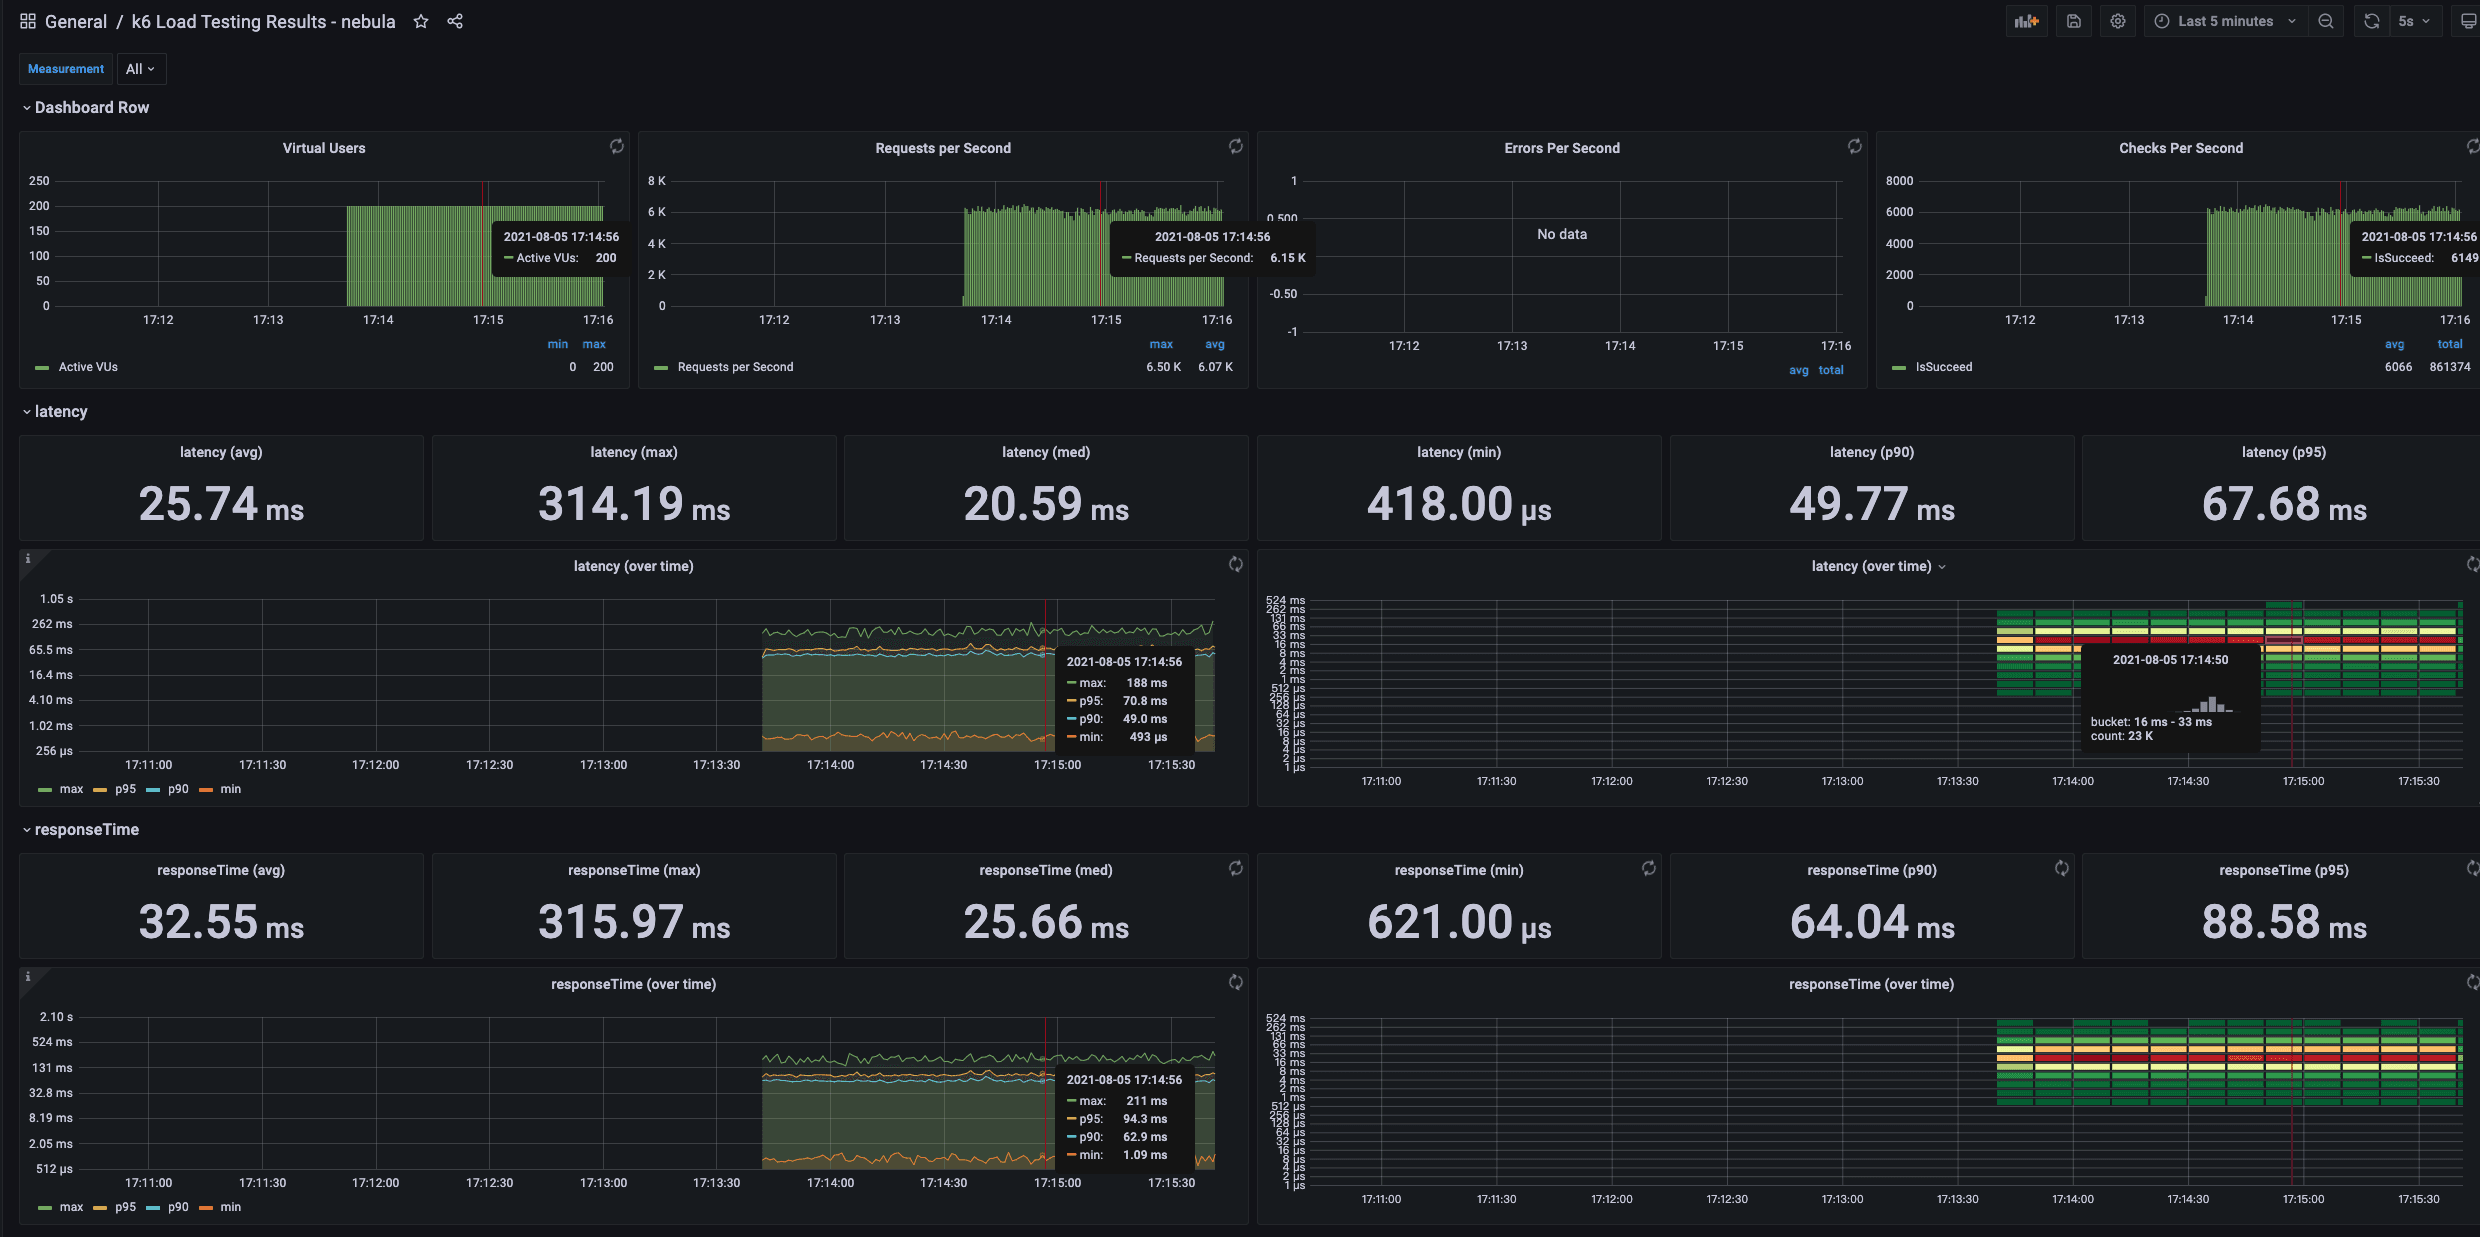
Task: Enable kiosk cycle view mode
Action: tap(2468, 20)
